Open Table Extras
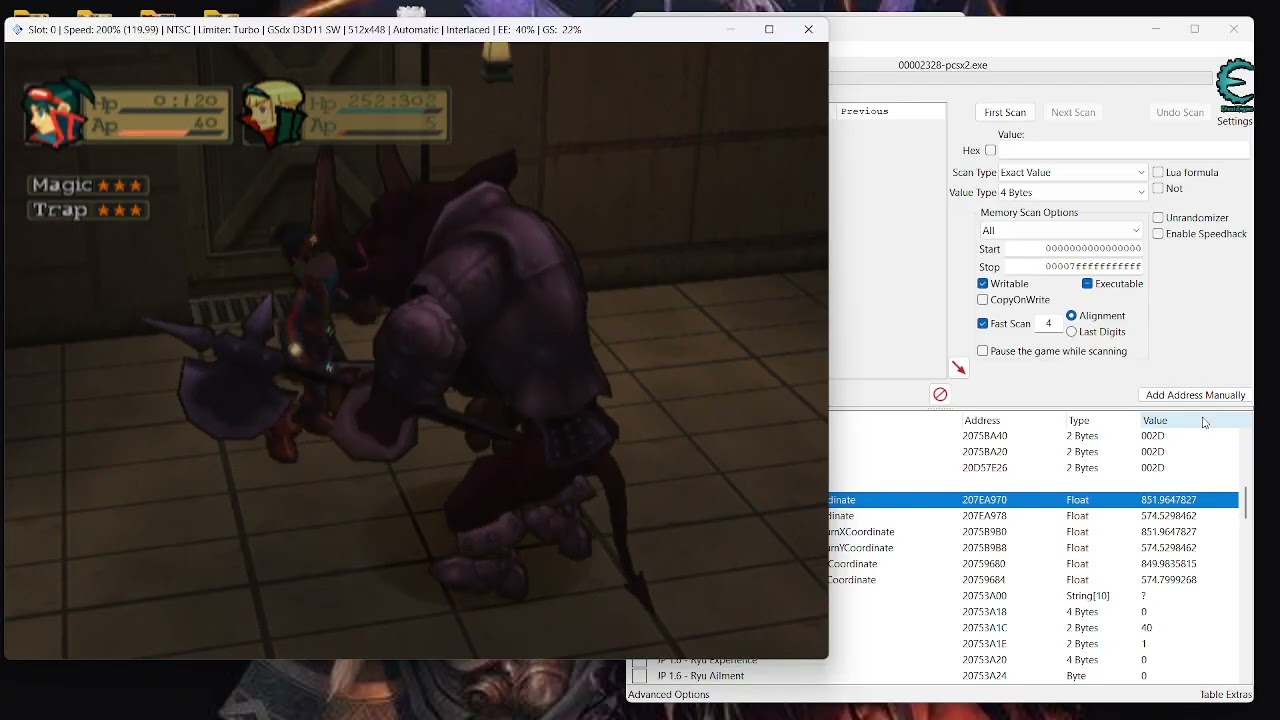The width and height of the screenshot is (1280, 720). [1225, 694]
